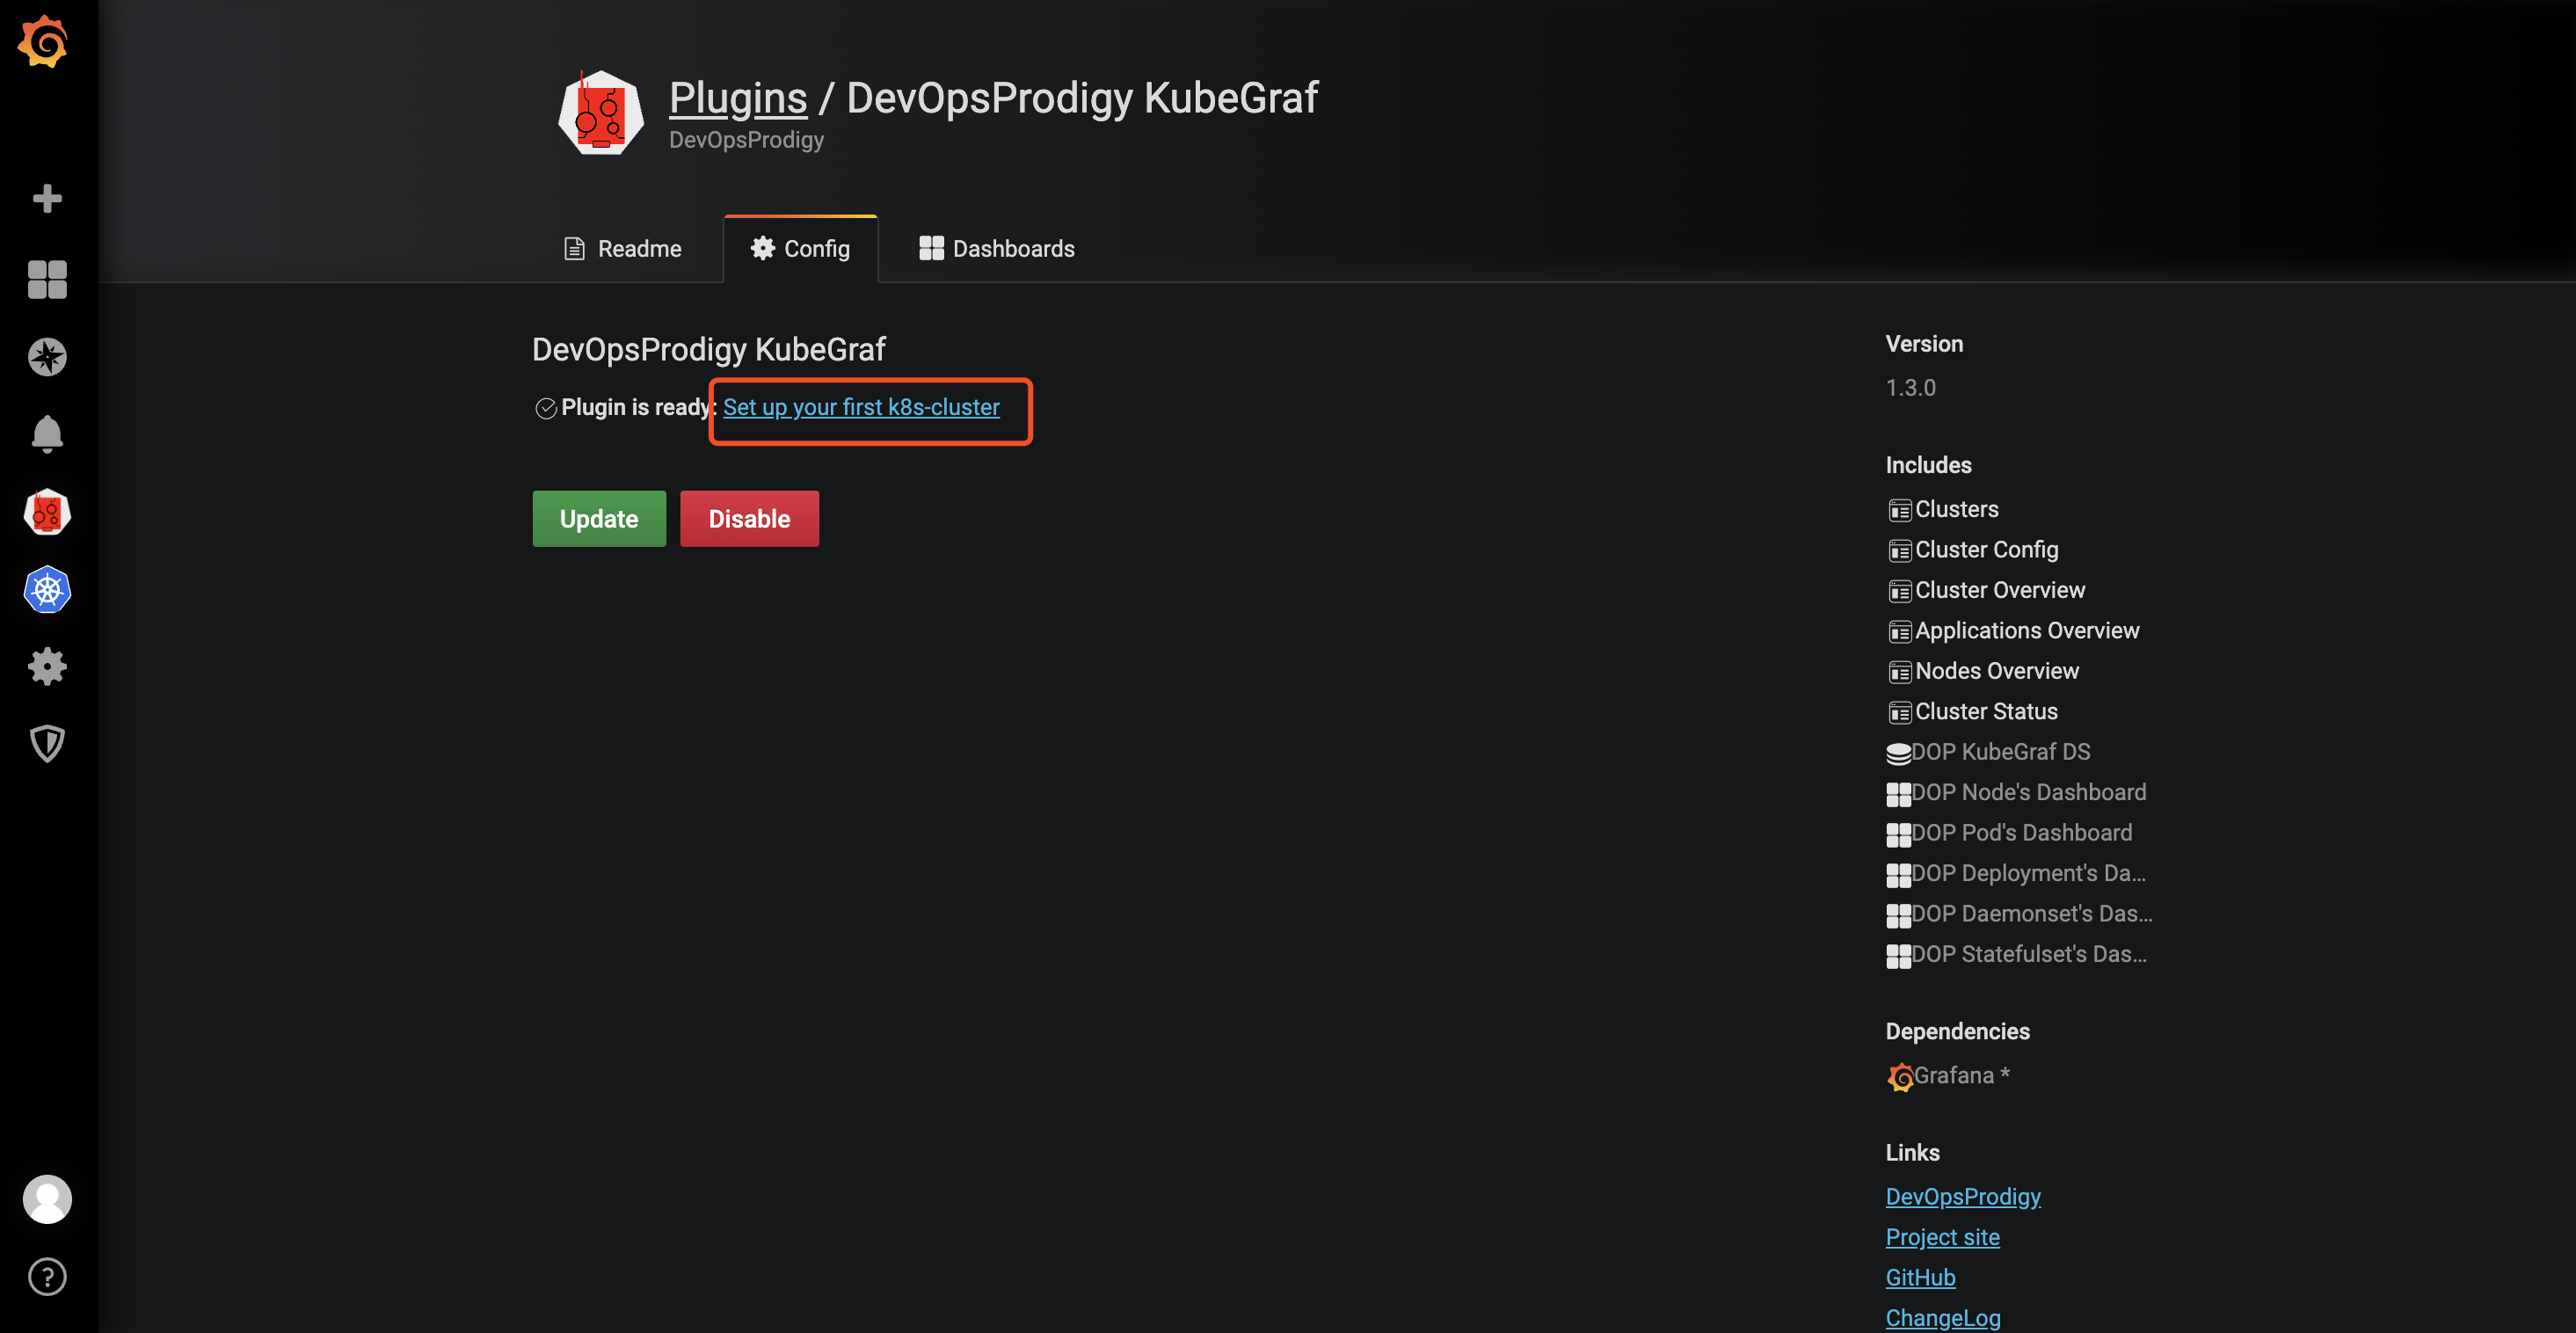Select the Config tab

click(x=801, y=248)
